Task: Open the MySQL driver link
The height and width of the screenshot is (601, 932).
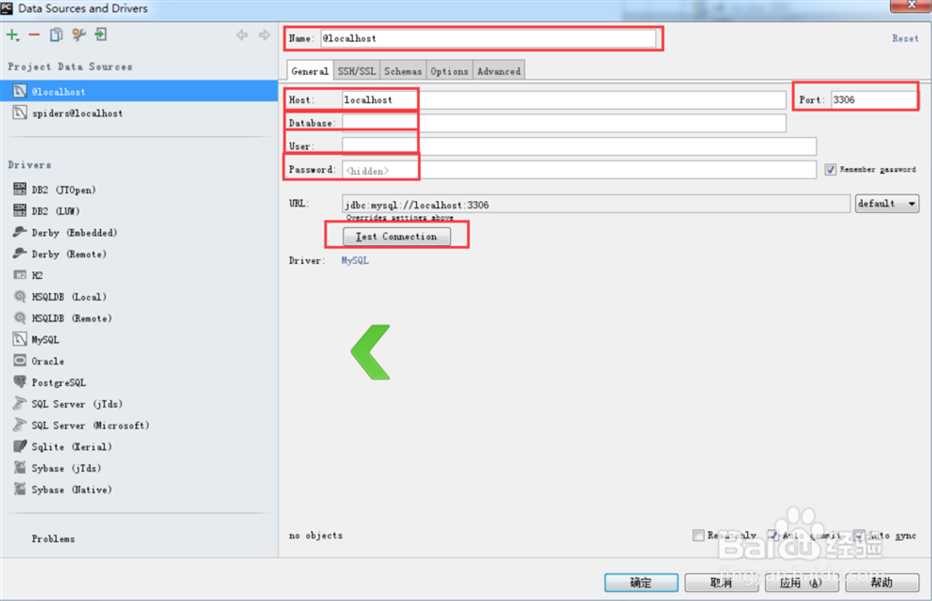Action: coord(355,260)
